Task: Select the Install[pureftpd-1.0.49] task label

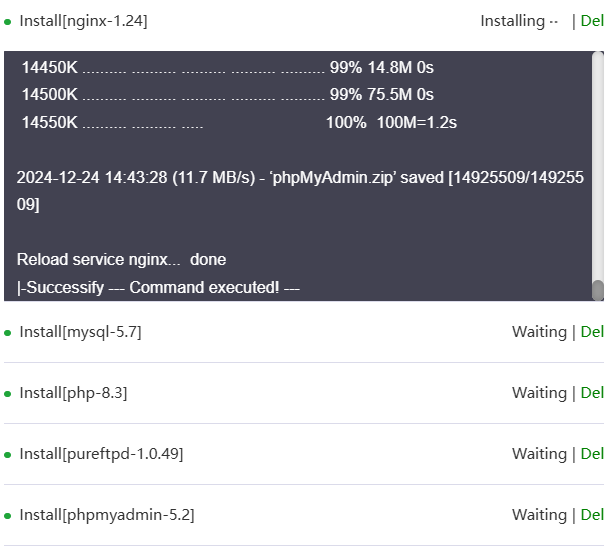Action: coord(101,454)
